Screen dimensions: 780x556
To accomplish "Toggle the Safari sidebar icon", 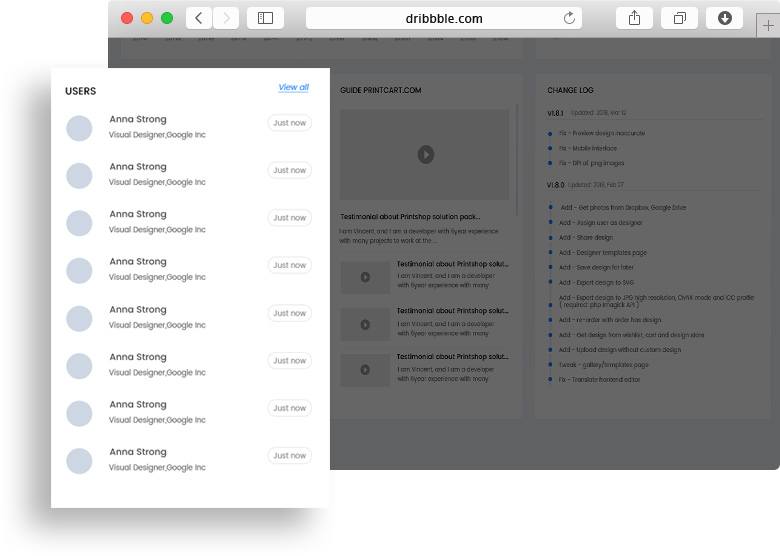I will (265, 18).
